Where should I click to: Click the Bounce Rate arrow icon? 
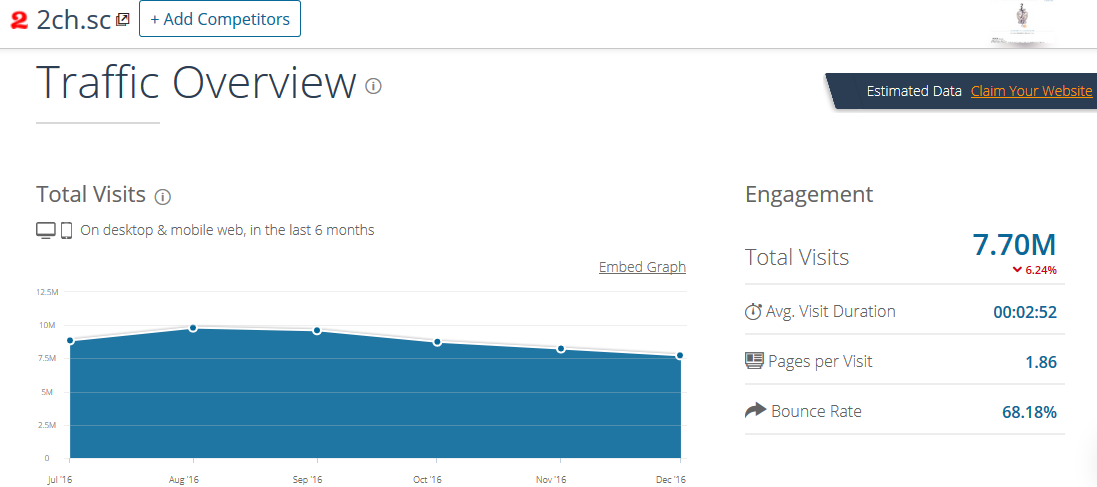point(755,410)
